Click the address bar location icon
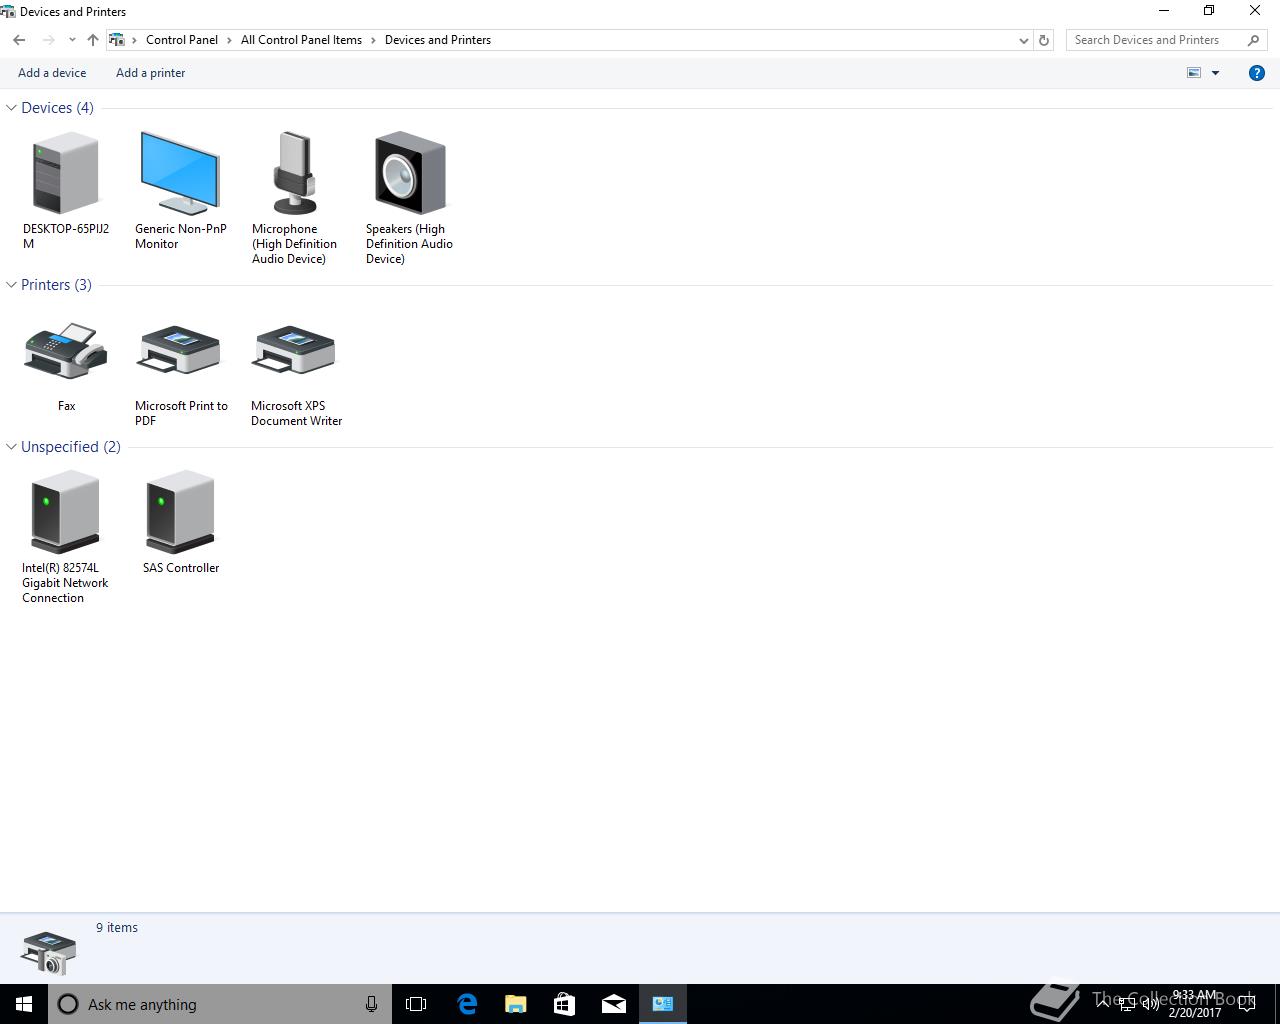 tap(117, 40)
